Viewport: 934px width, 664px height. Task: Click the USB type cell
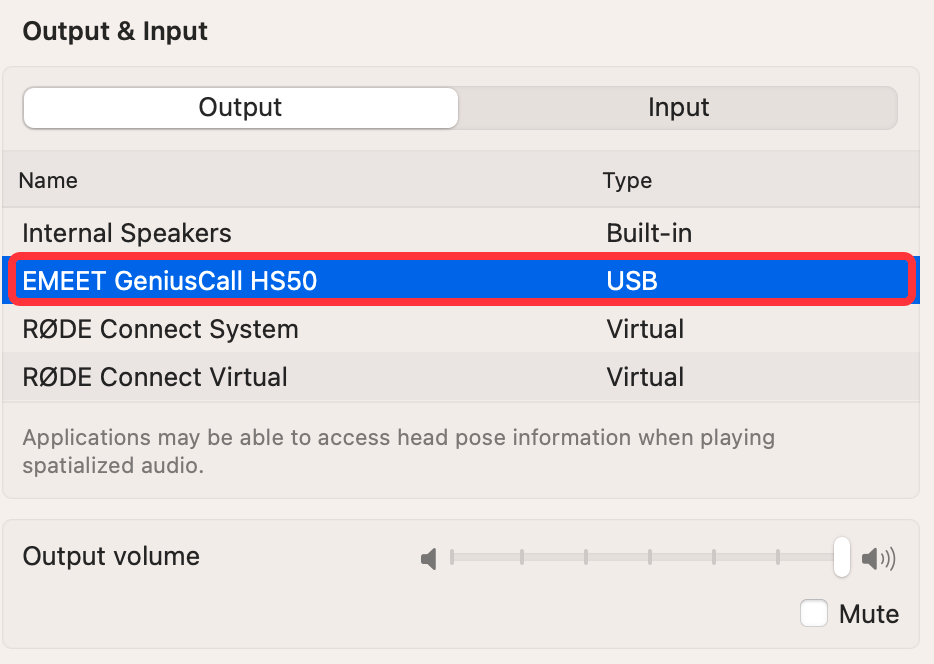pyautogui.click(x=631, y=281)
